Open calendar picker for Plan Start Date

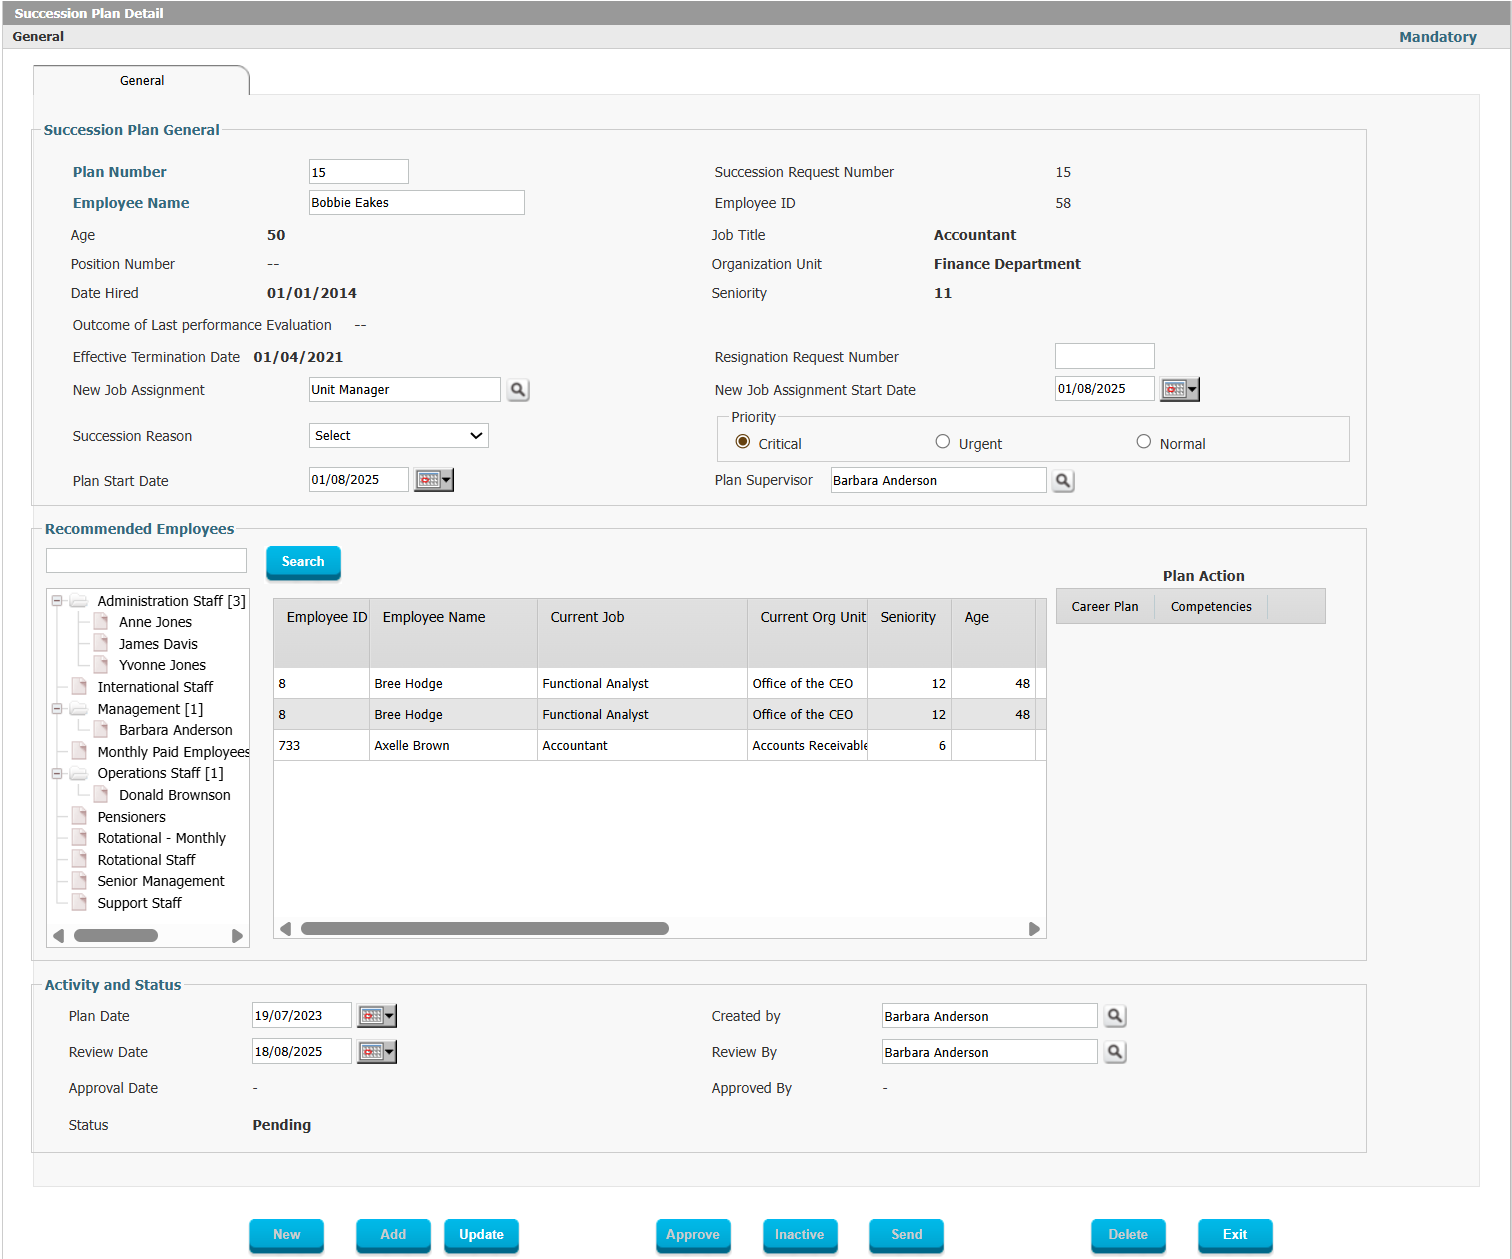tap(434, 480)
